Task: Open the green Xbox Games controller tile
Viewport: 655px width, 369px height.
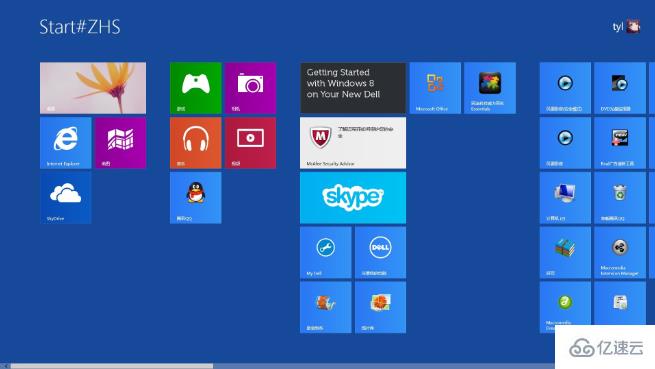Action: coord(195,88)
